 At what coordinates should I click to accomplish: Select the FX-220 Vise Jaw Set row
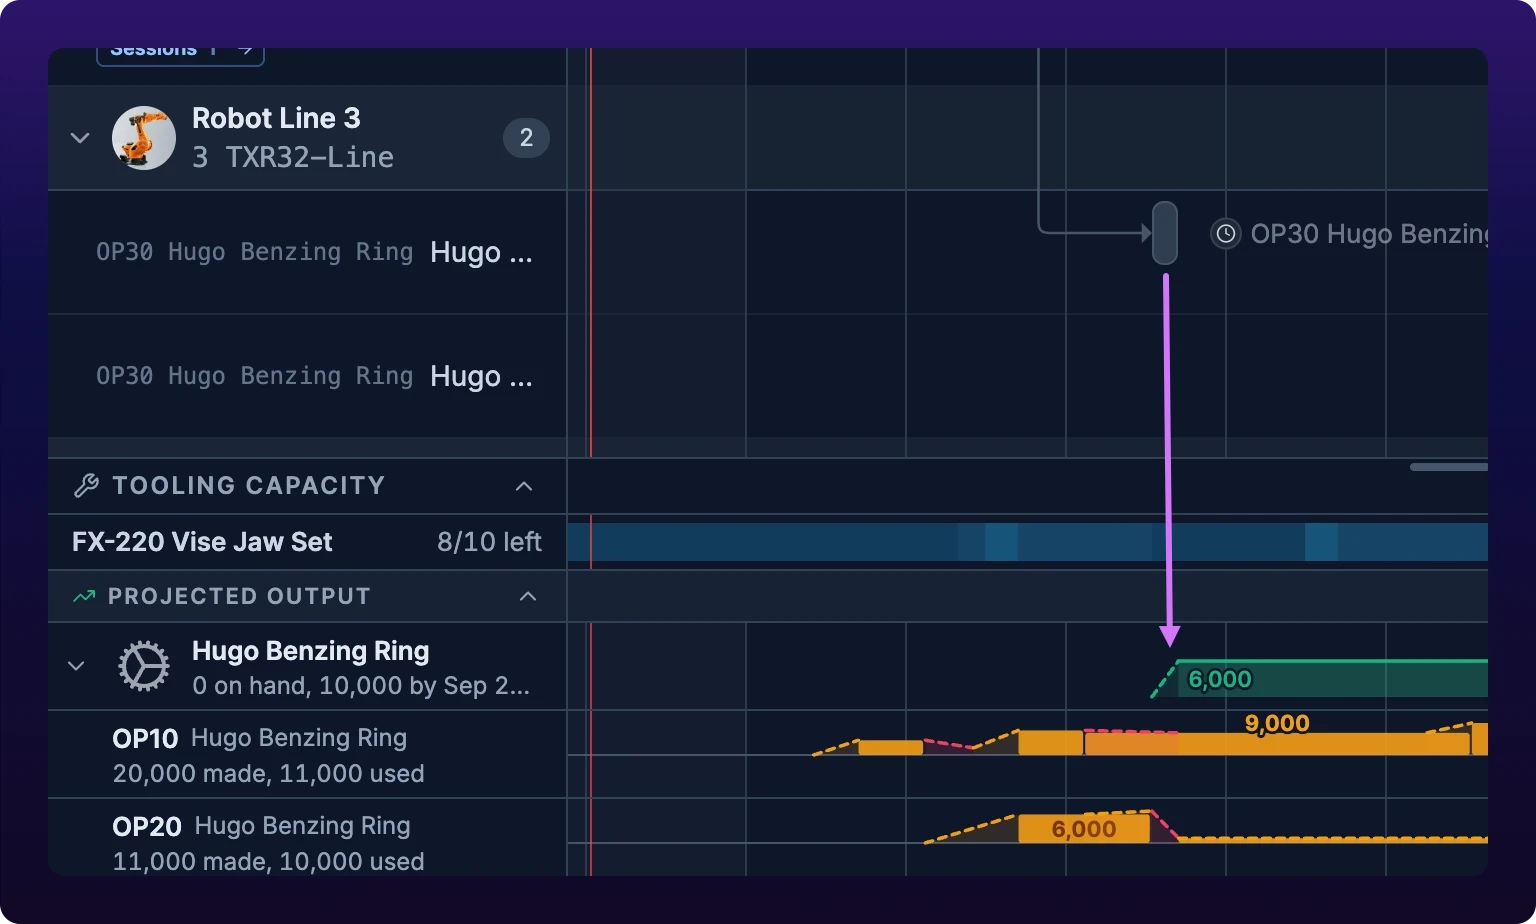pos(307,542)
